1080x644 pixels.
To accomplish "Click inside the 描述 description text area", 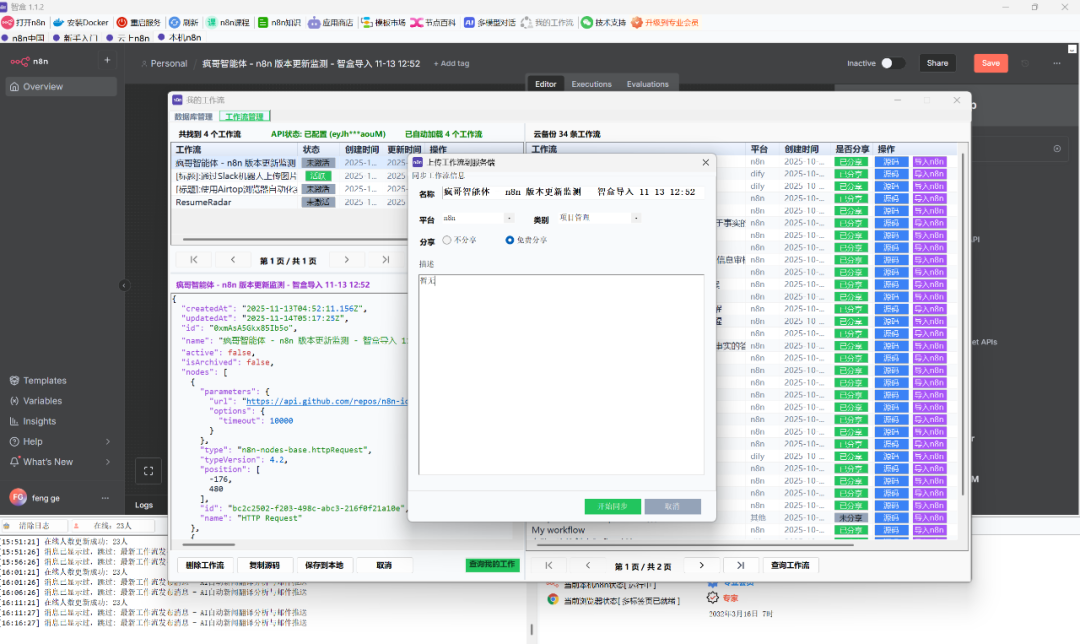I will click(x=561, y=375).
